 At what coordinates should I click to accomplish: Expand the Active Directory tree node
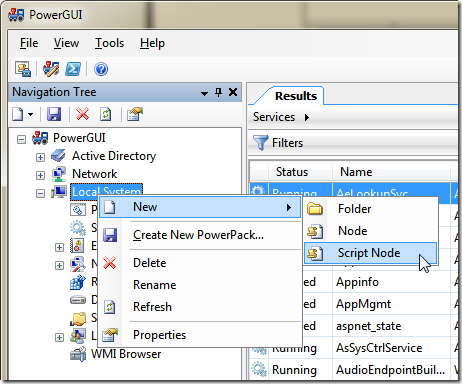(x=40, y=157)
